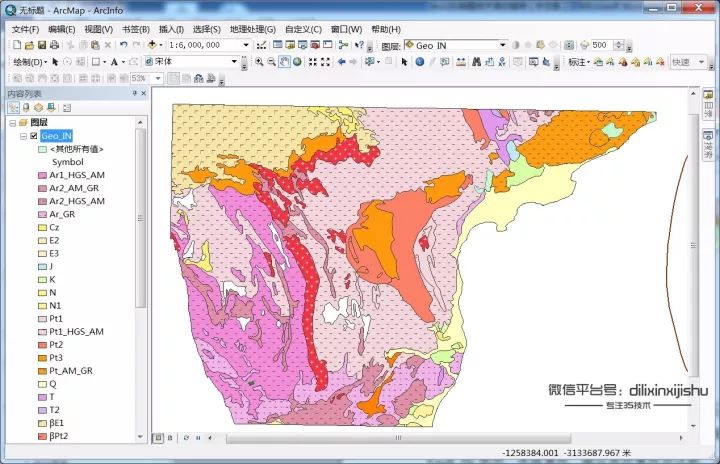Open the 53% layout zoom dropdown
Viewport: 720px width, 464px height.
tap(158, 79)
